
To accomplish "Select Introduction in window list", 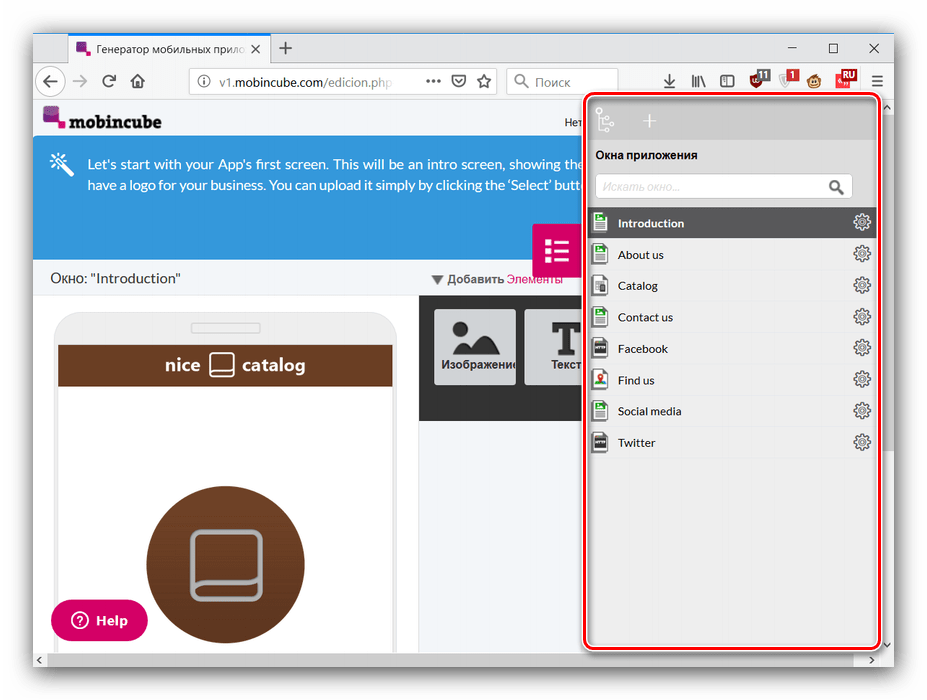I will (x=732, y=223).
